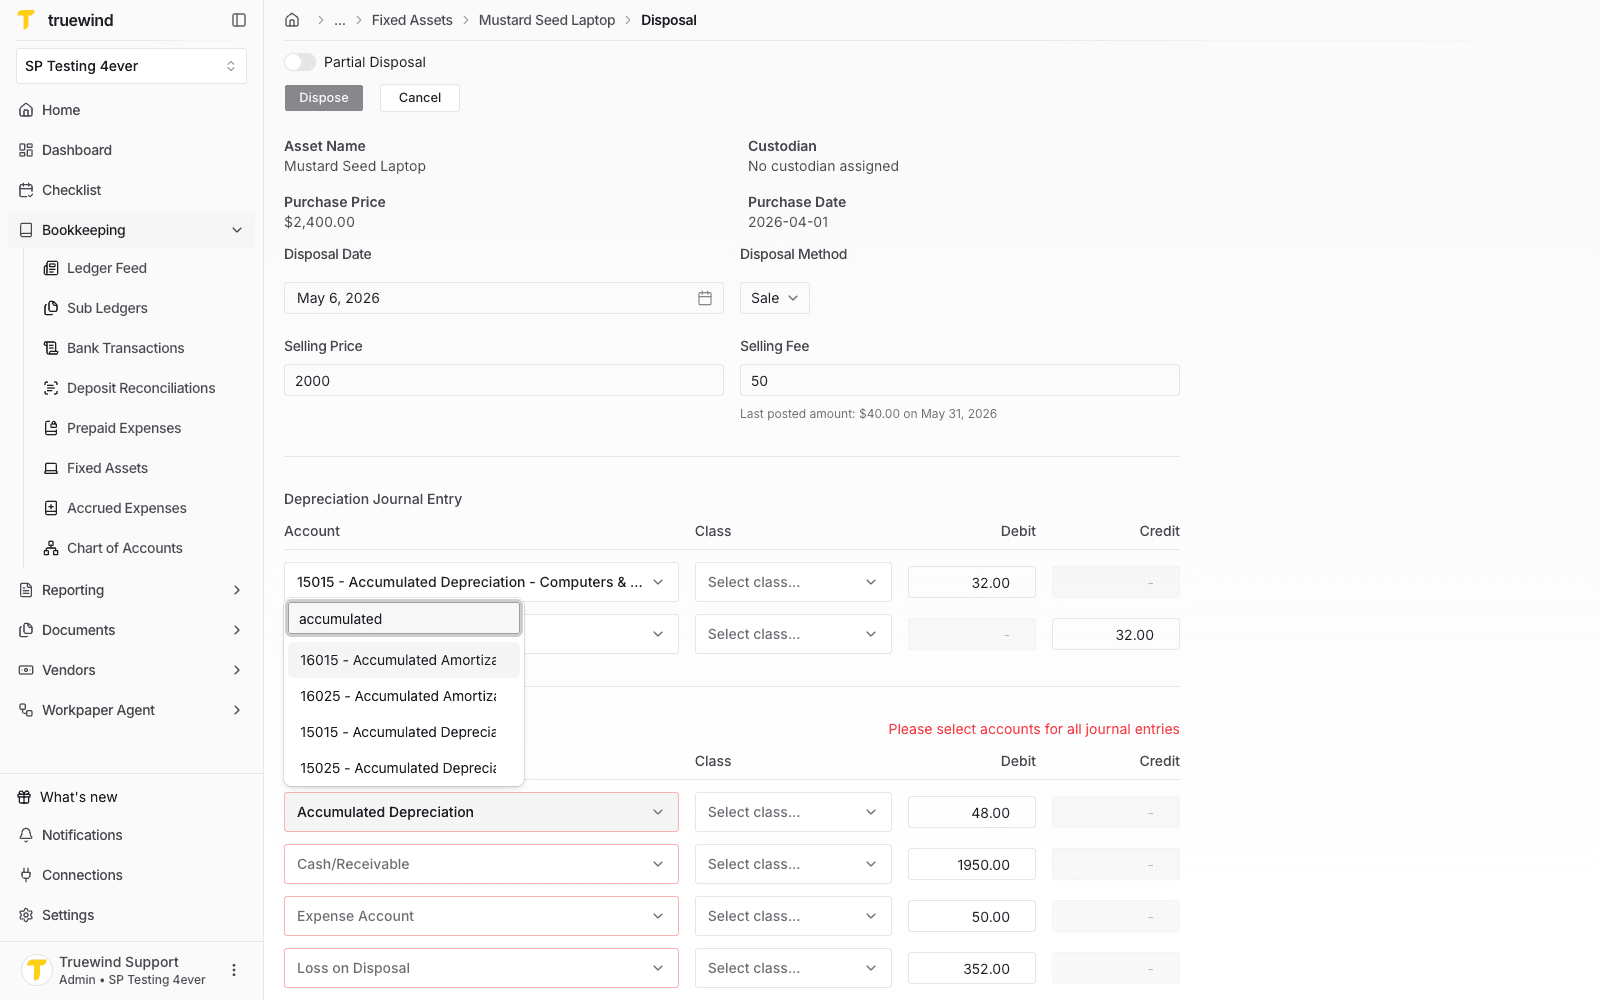Click the Bookkeeping book icon

point(26,230)
